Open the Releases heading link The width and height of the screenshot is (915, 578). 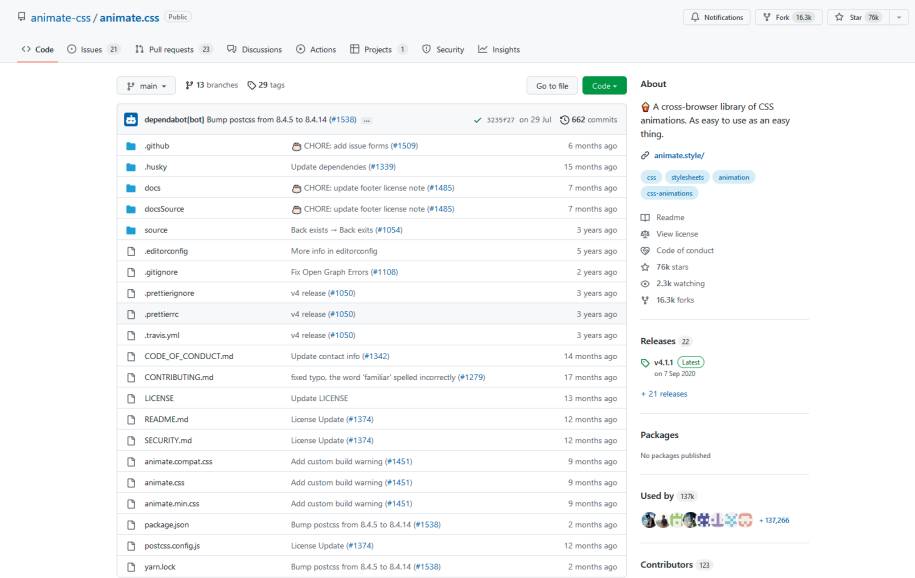pyautogui.click(x=658, y=341)
